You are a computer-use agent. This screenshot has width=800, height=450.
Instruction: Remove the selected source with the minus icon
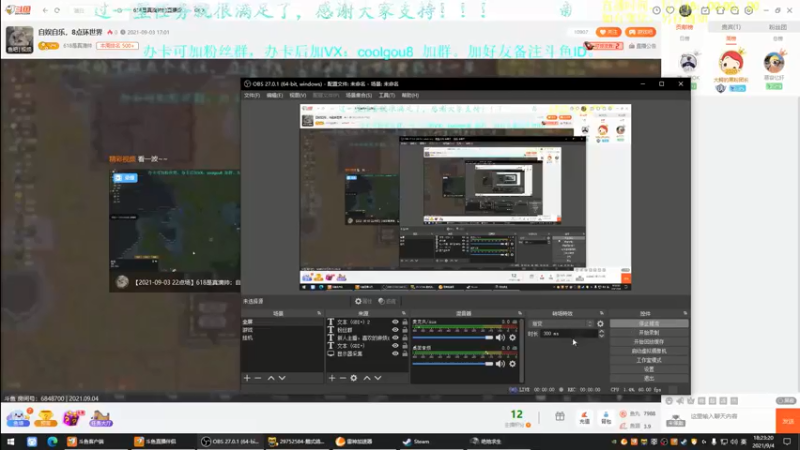(x=342, y=378)
